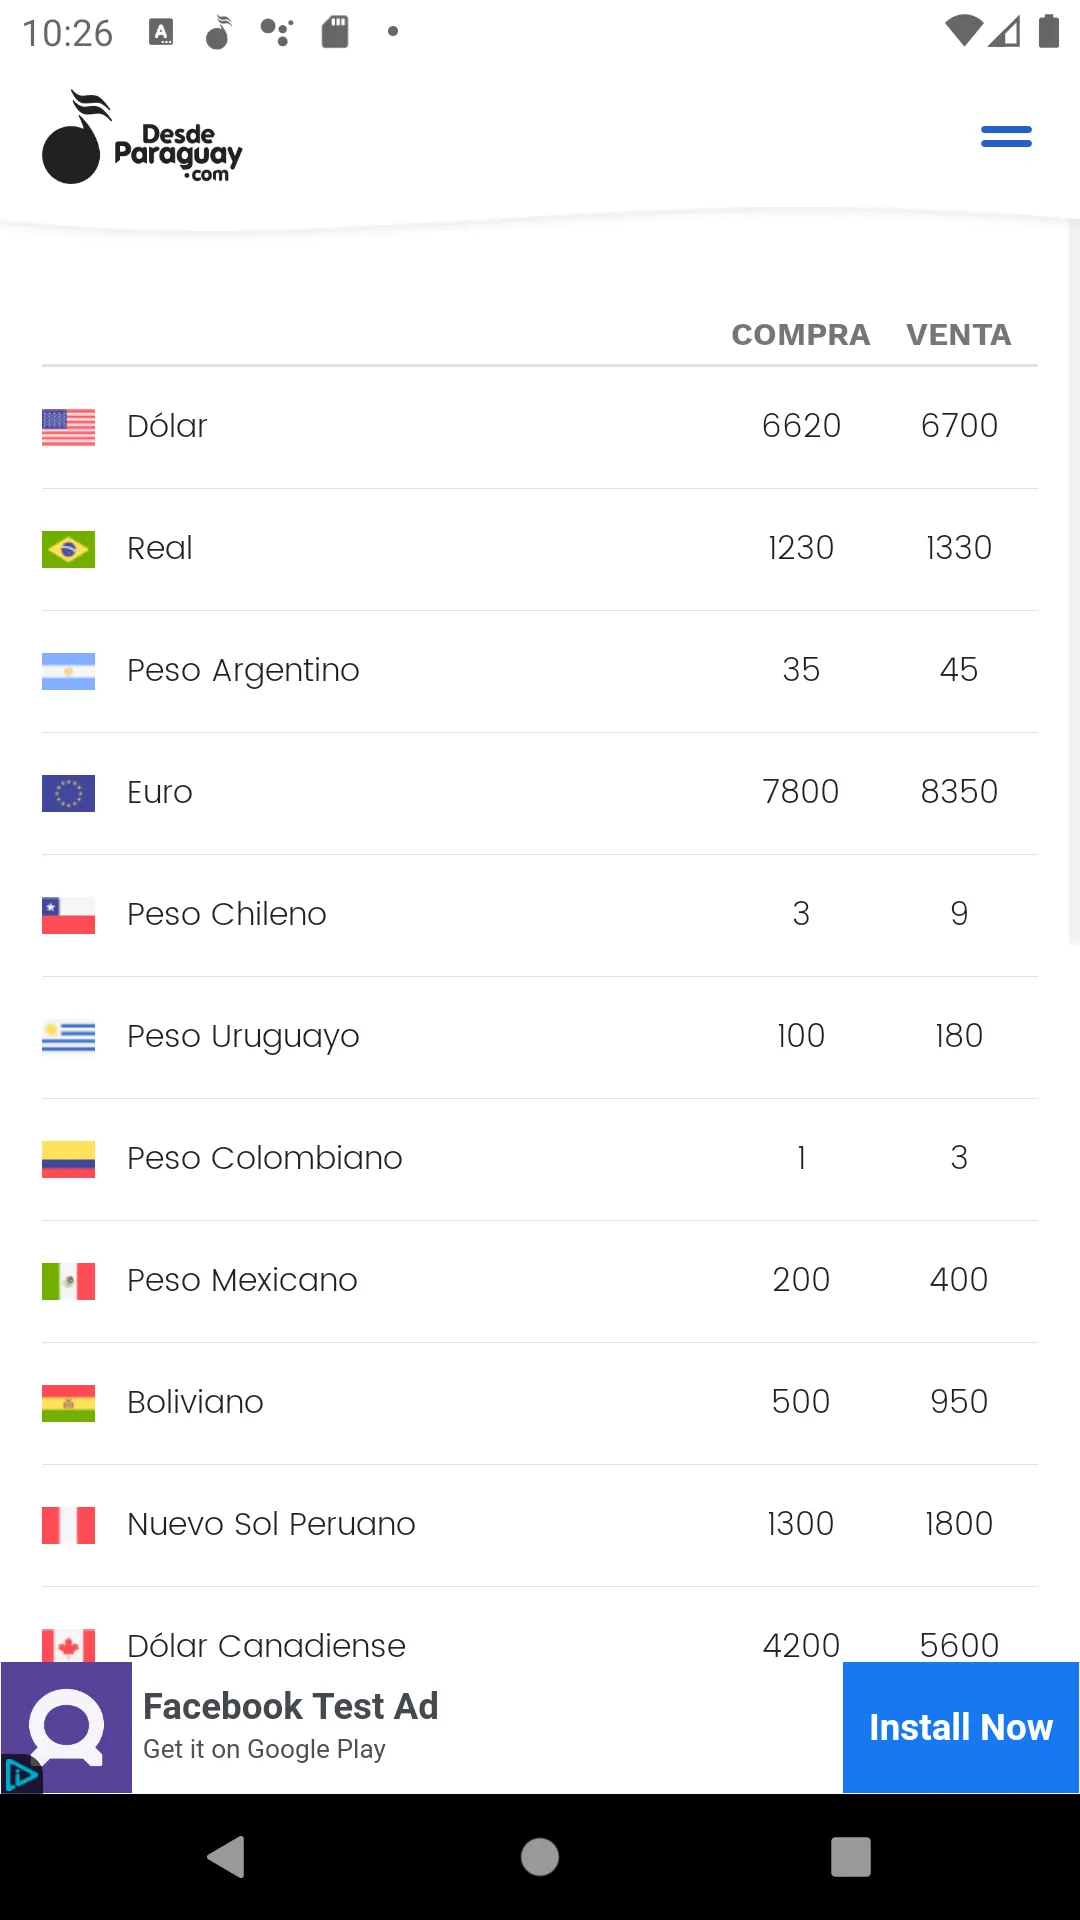
Task: Tap the Android back navigation button
Action: (227, 1857)
